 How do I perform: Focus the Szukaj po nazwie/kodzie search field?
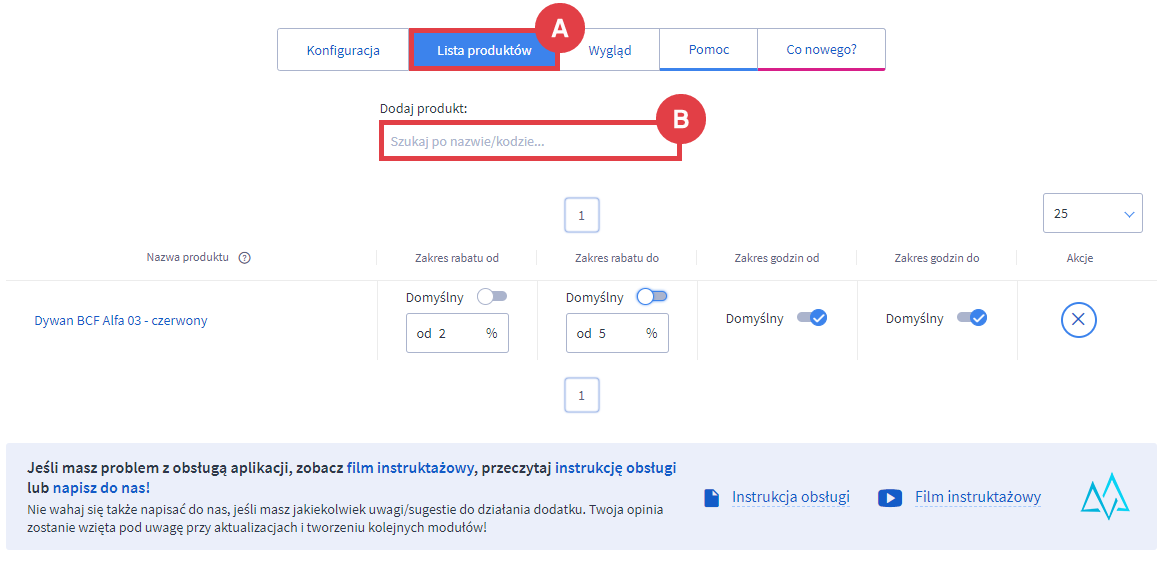(x=529, y=142)
